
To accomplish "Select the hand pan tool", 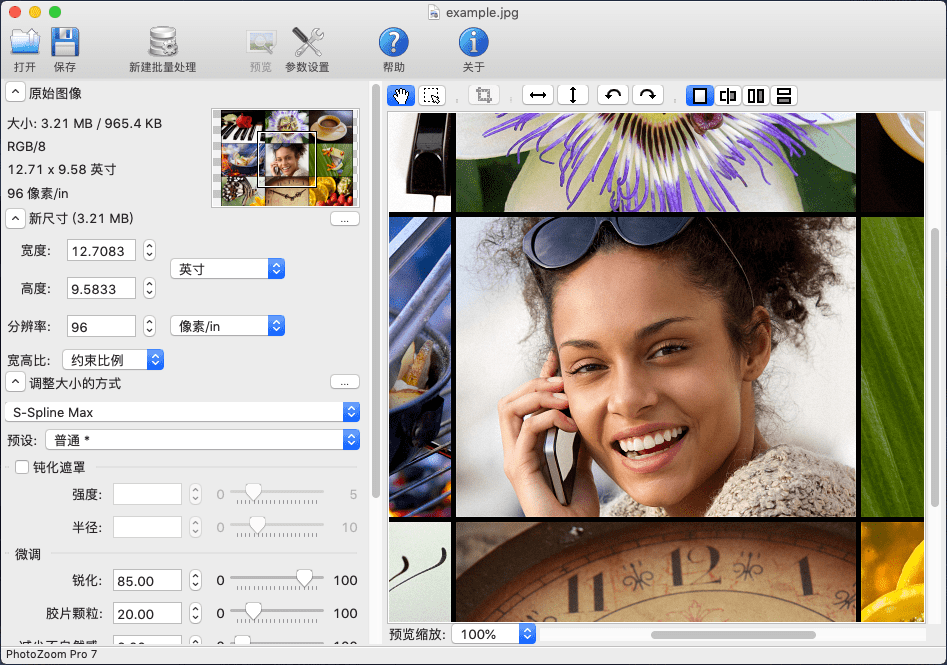I will click(401, 95).
